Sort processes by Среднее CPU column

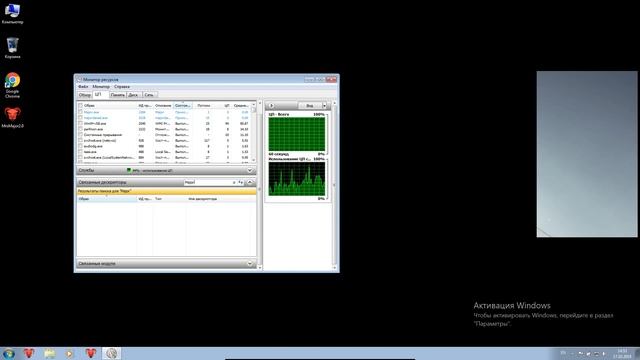pos(241,105)
